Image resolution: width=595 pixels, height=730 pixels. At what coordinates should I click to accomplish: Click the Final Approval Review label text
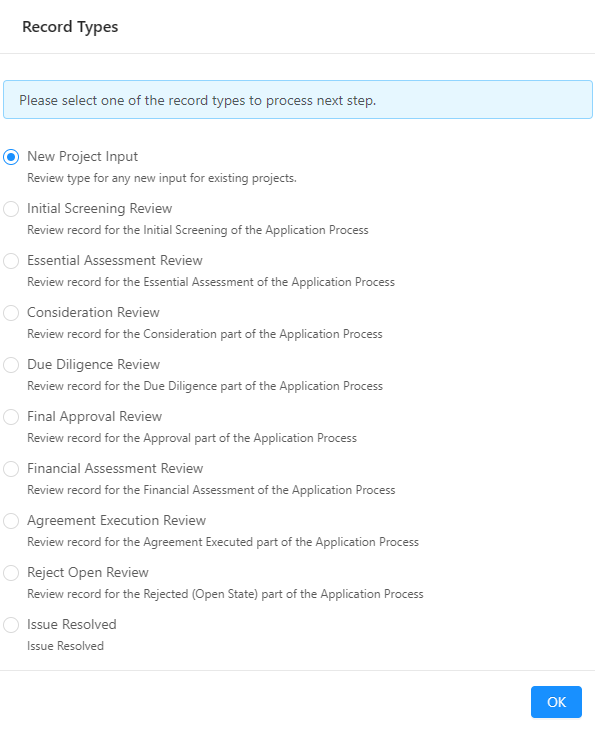[95, 416]
